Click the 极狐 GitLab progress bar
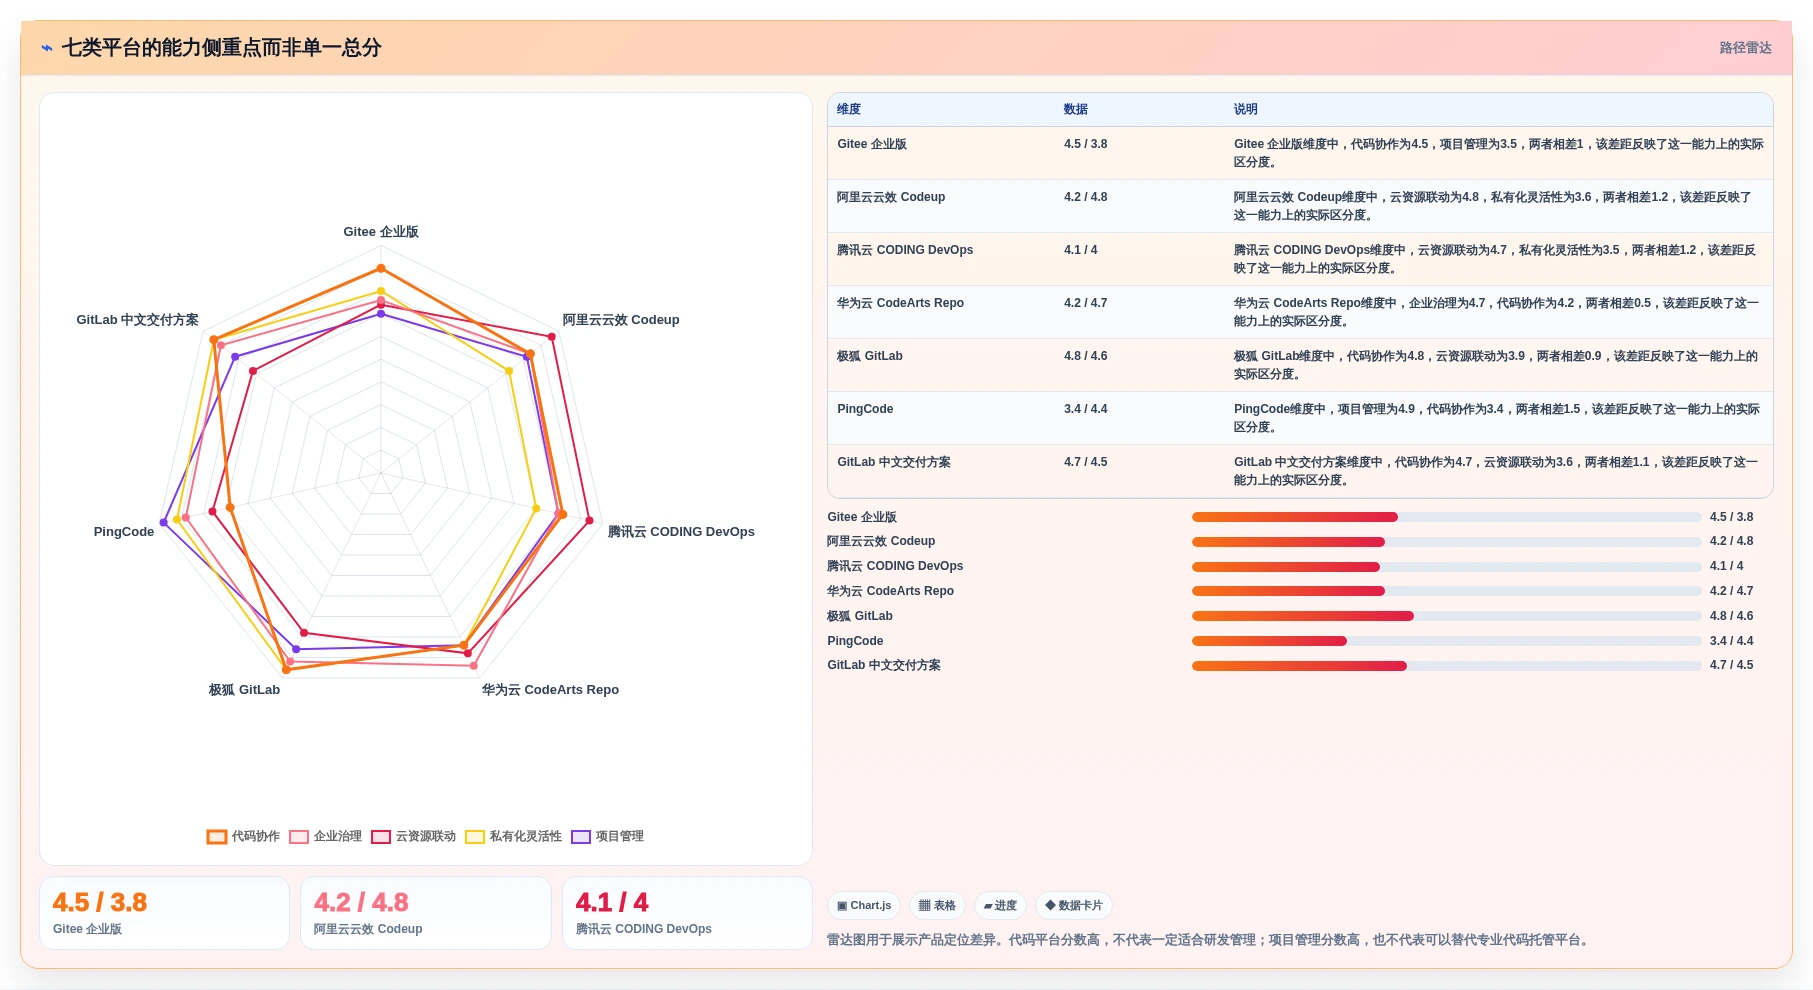 (x=1446, y=616)
